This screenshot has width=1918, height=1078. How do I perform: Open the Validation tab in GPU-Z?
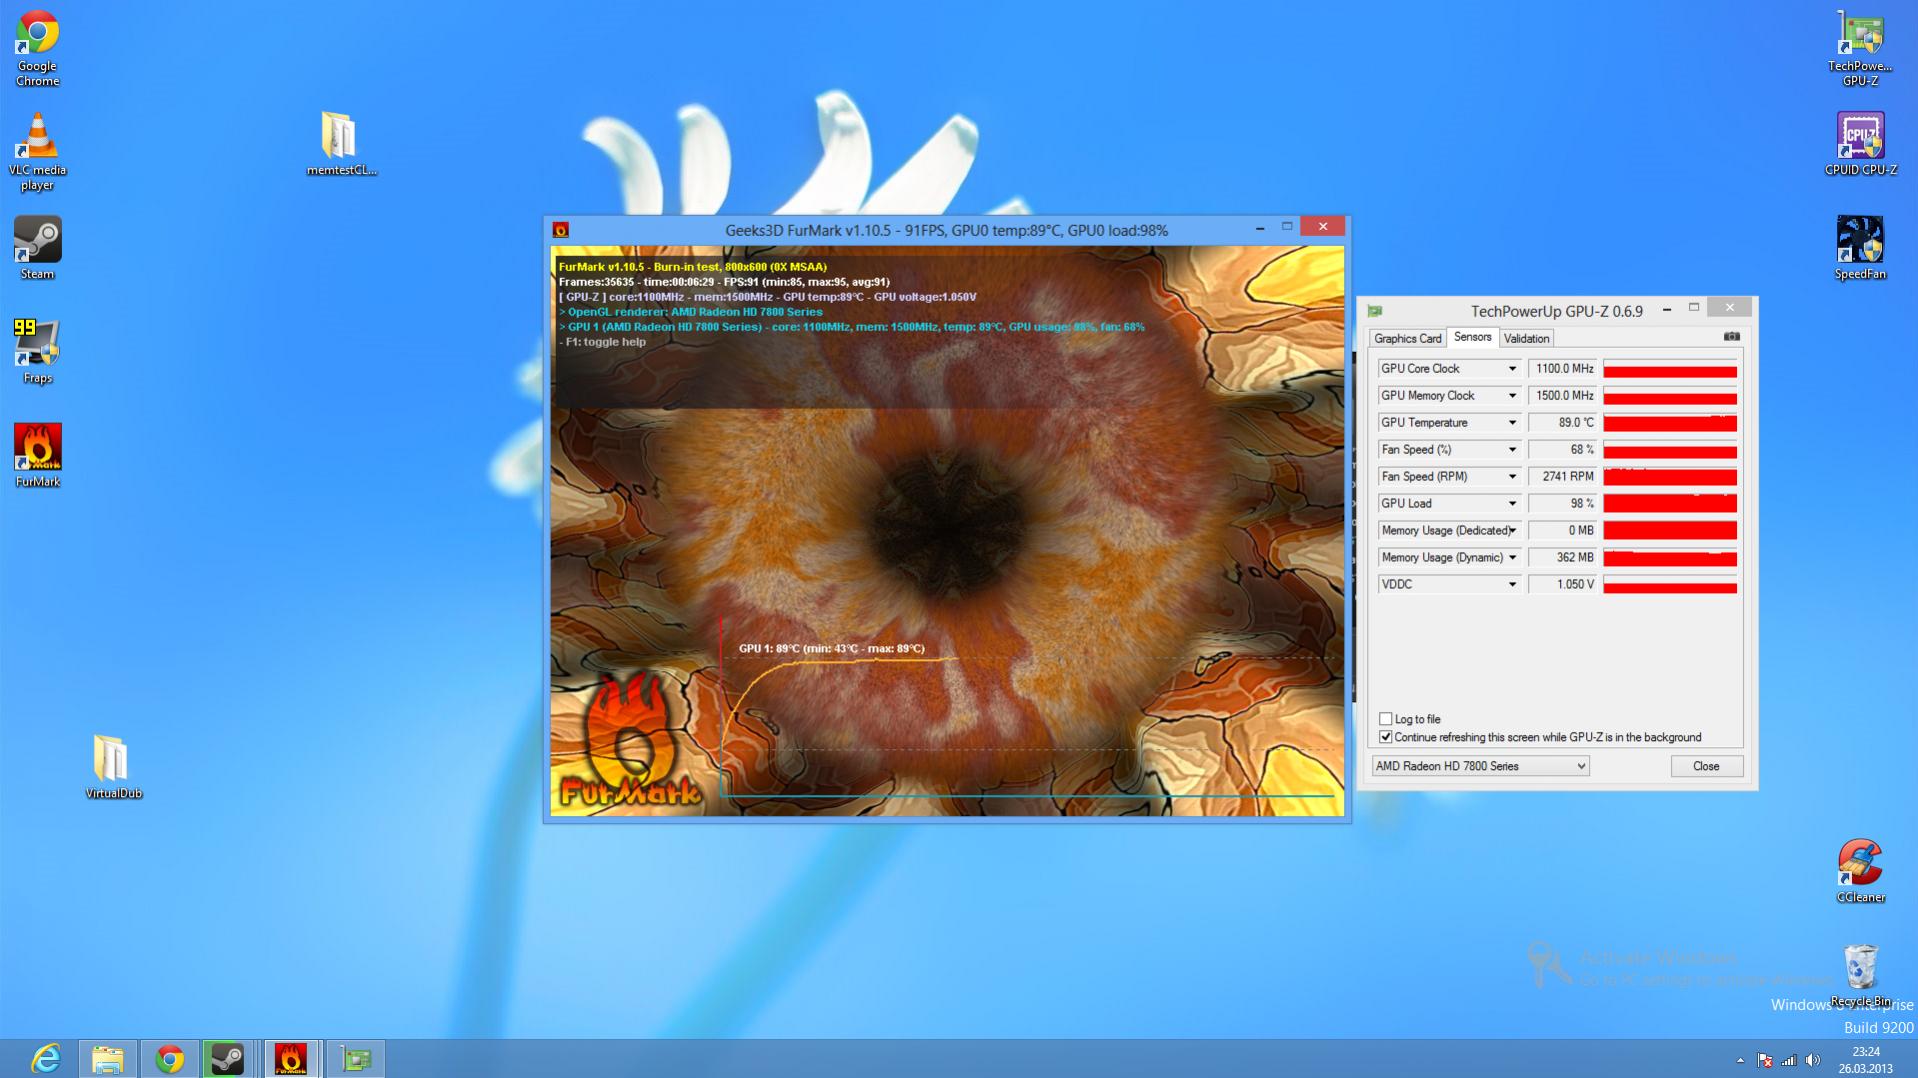1526,338
